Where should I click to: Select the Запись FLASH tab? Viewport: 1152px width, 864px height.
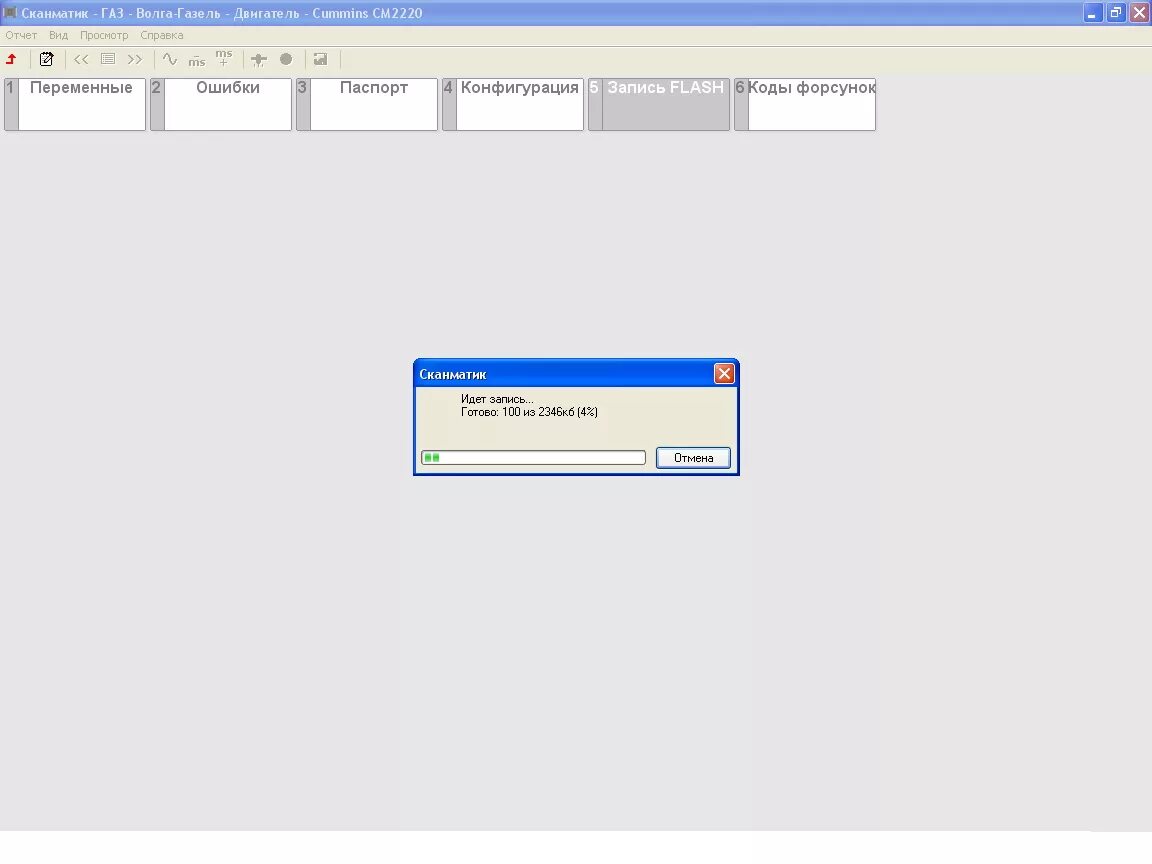(659, 104)
